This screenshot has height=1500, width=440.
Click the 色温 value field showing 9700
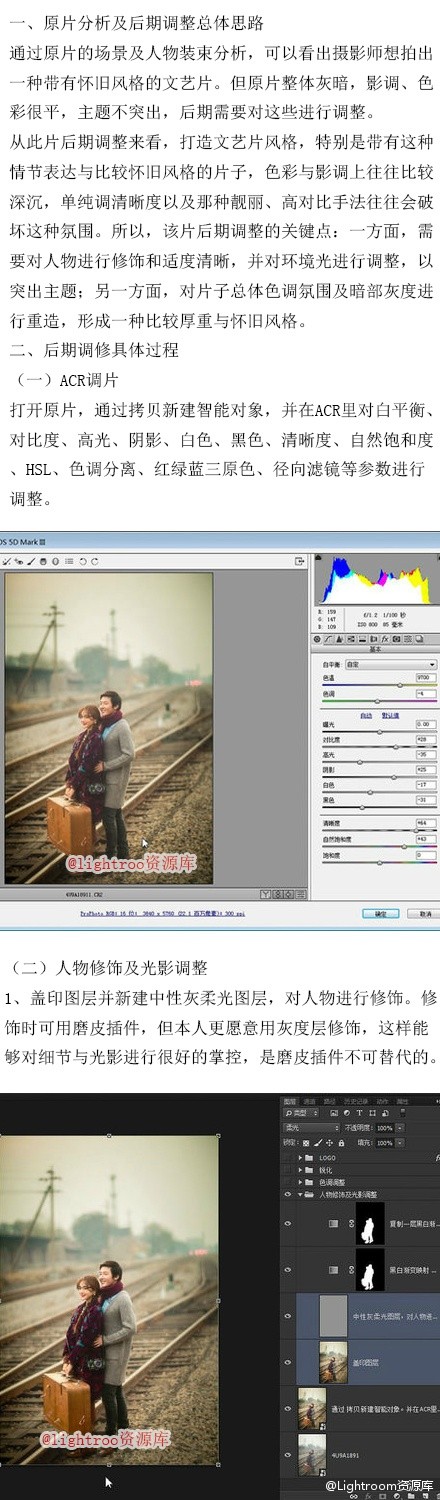(x=426, y=677)
